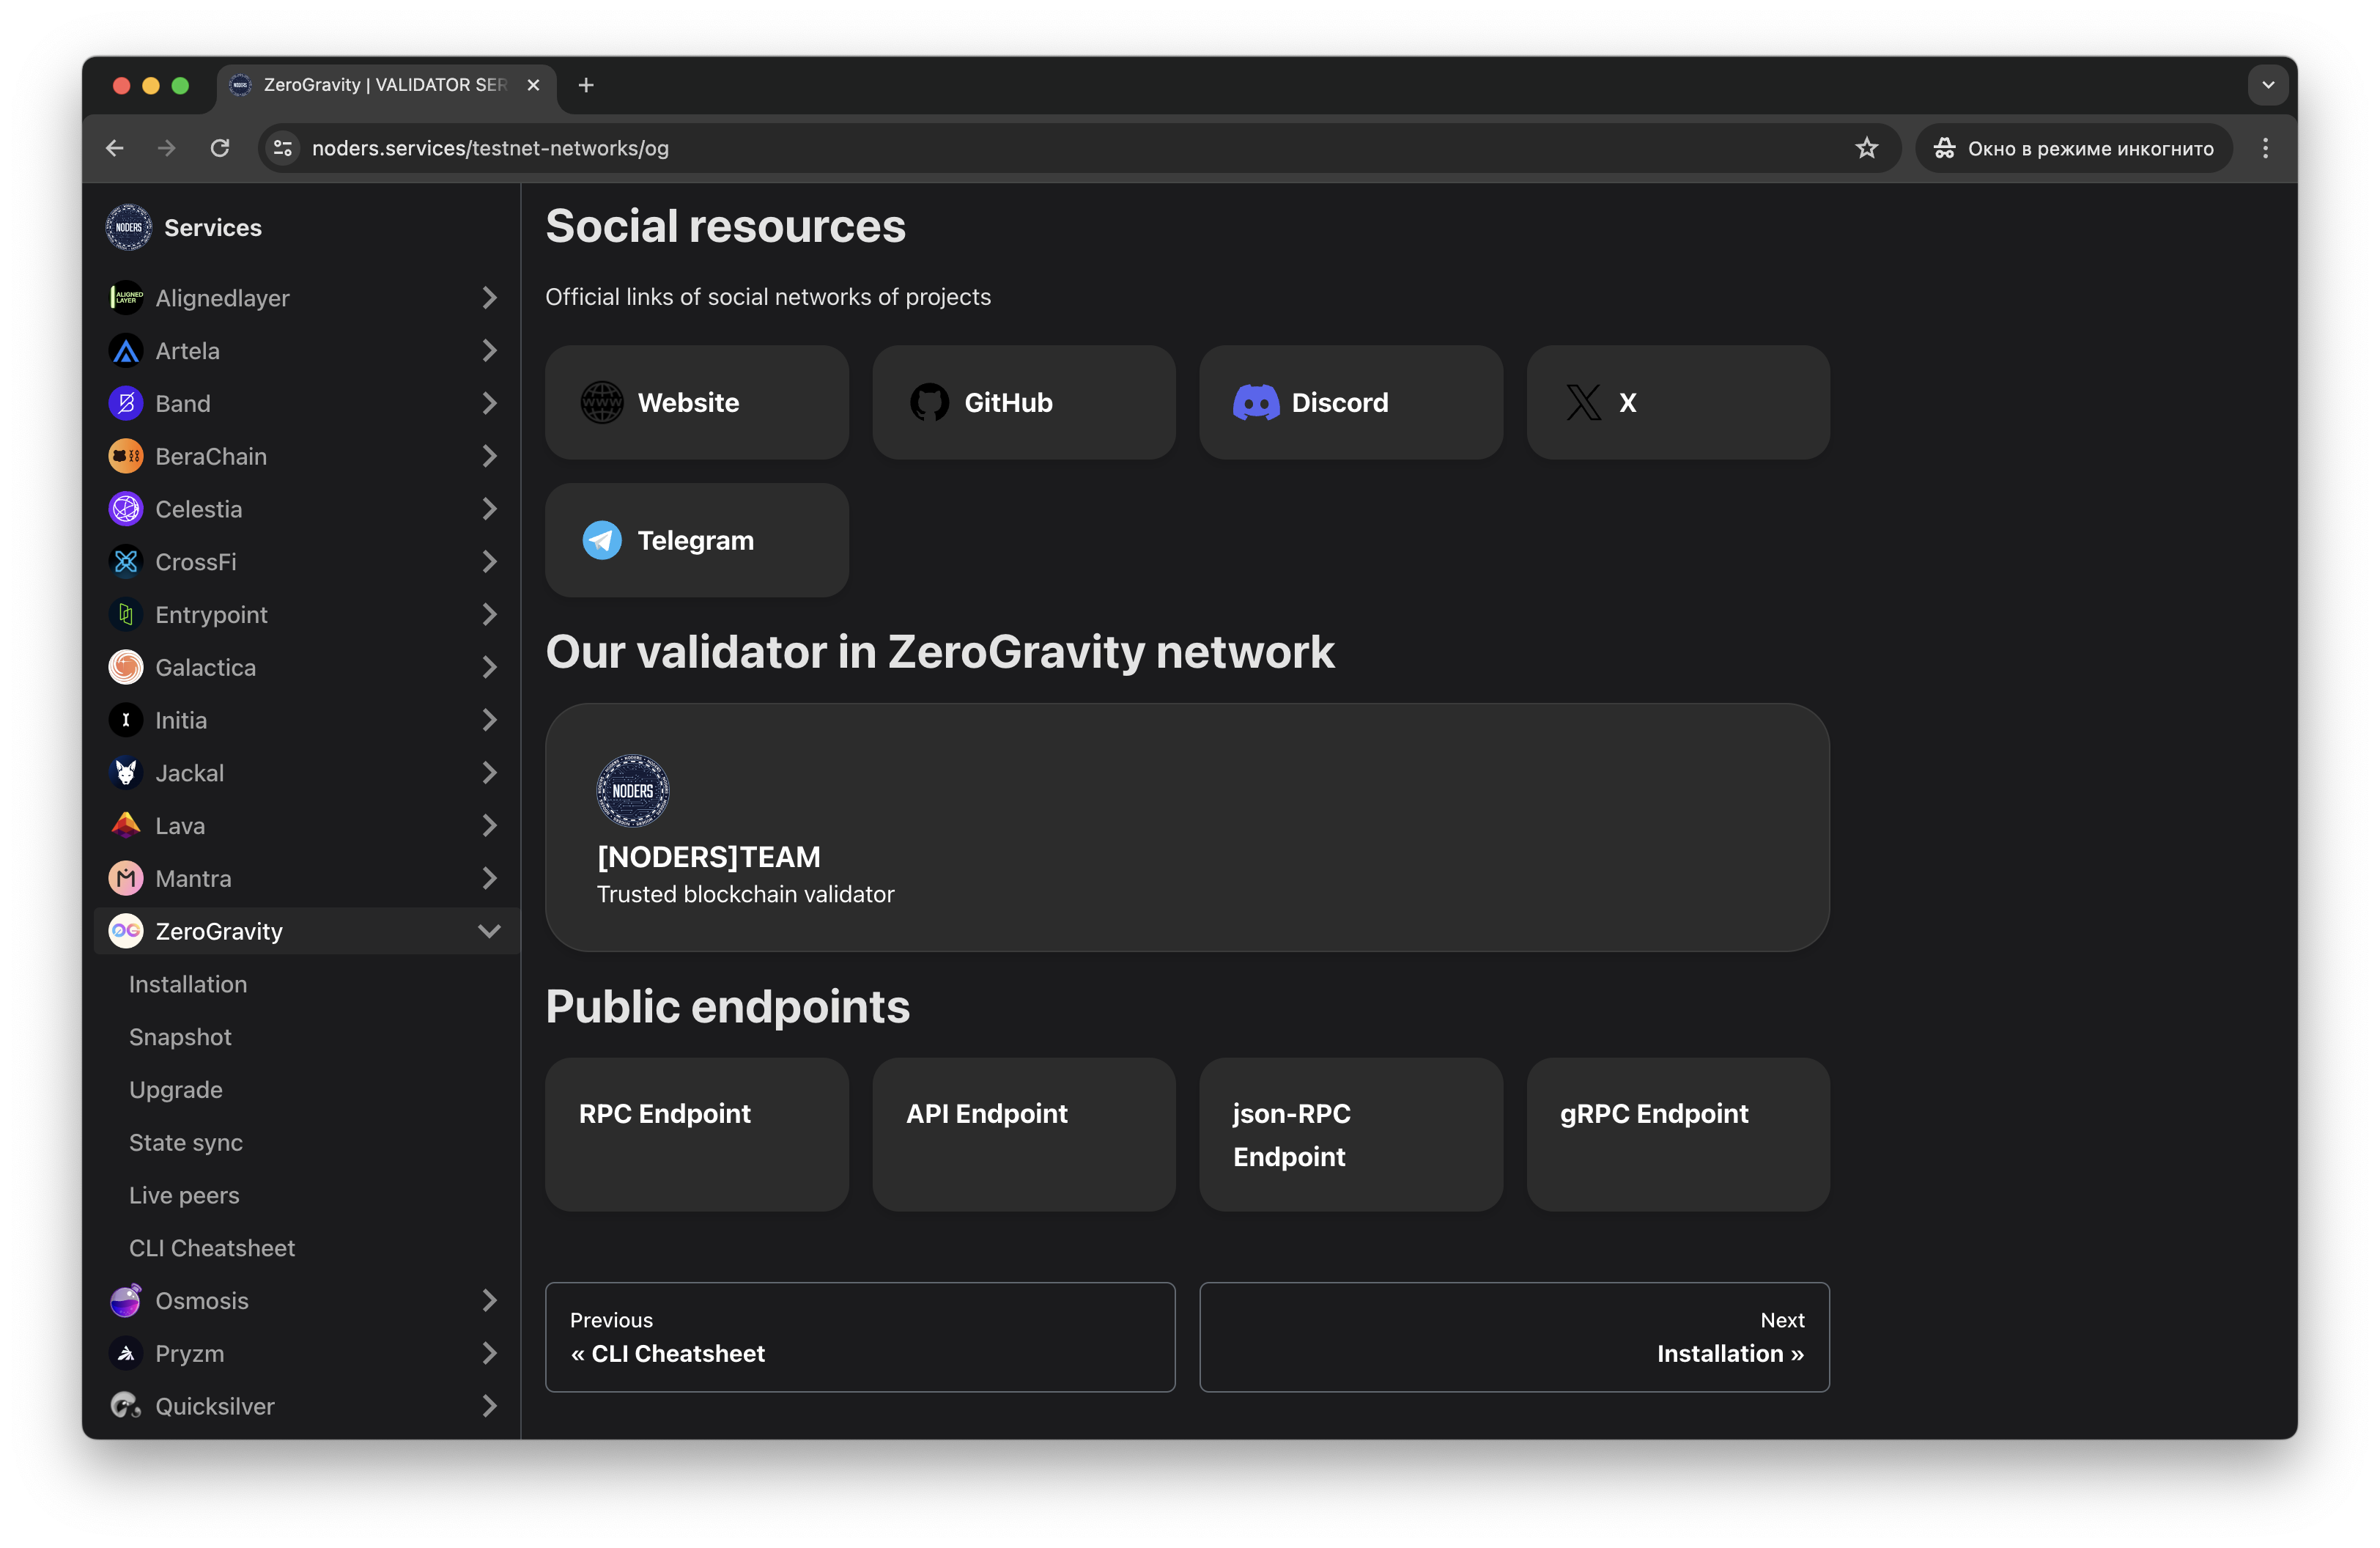The height and width of the screenshot is (1548, 2380).
Task: Expand the Lava section chevron
Action: point(489,826)
